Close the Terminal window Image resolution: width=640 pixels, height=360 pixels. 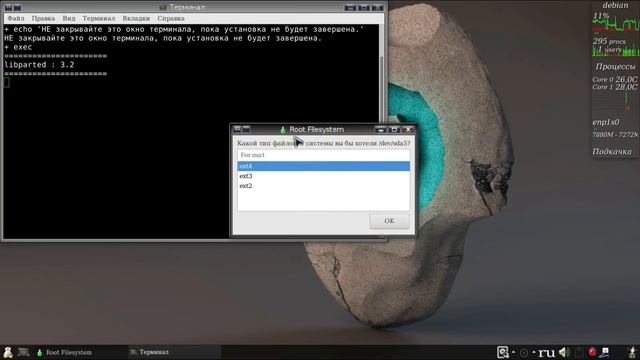pyautogui.click(x=378, y=7)
